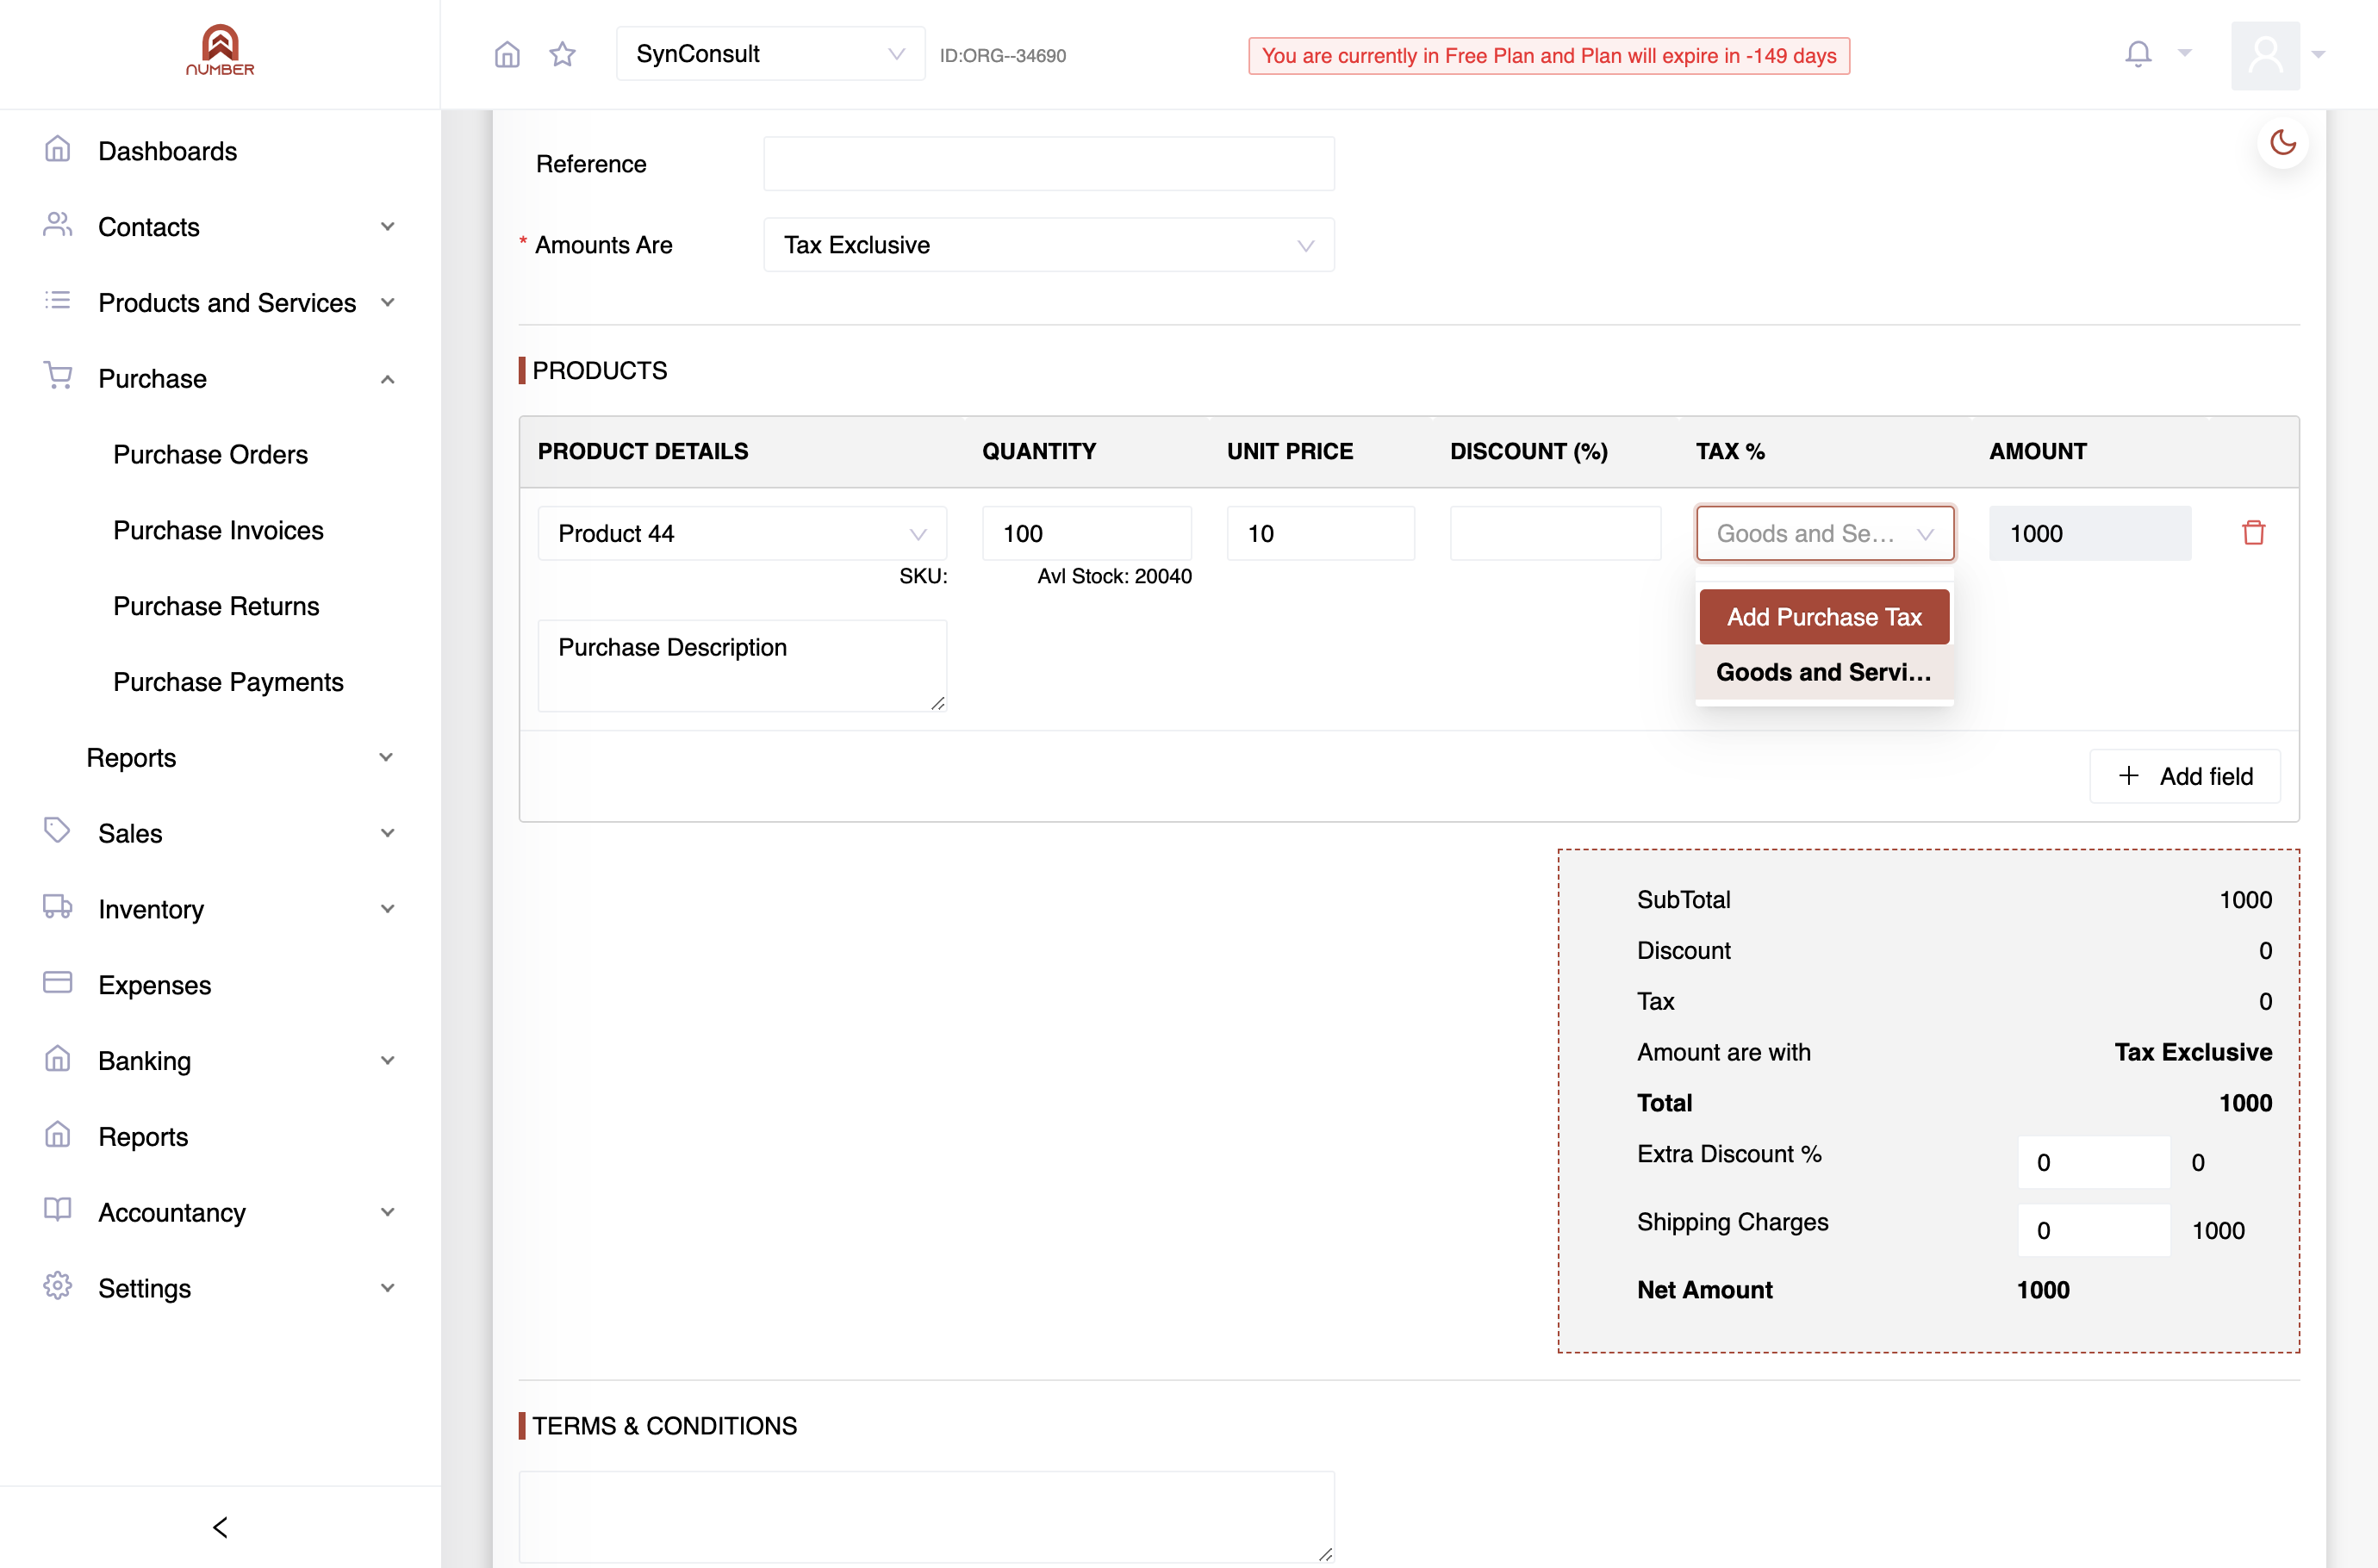Click the Add Purchase Tax button
This screenshot has height=1568, width=2378.
1824,617
